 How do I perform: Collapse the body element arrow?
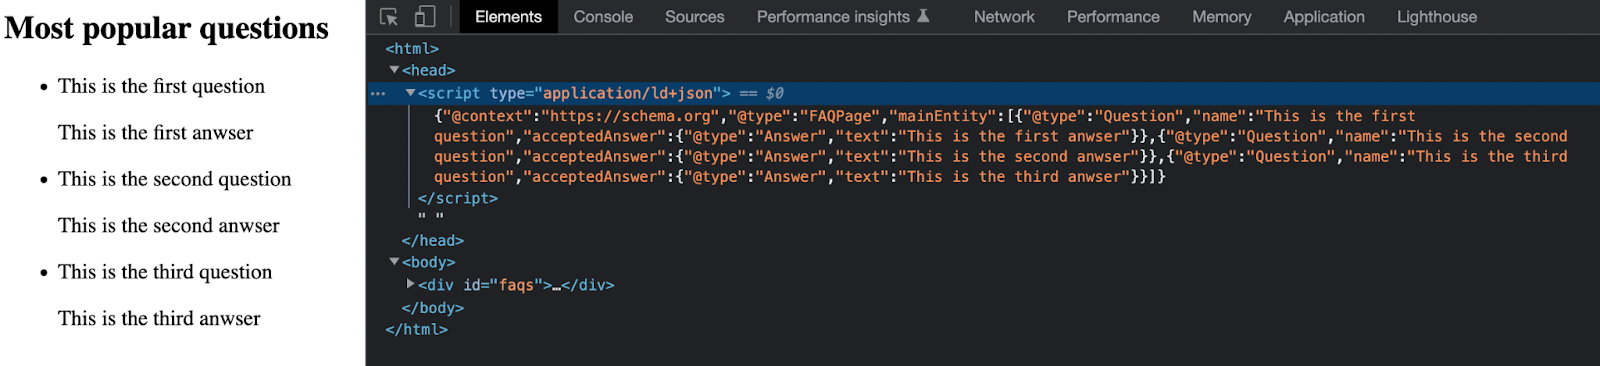click(x=394, y=262)
